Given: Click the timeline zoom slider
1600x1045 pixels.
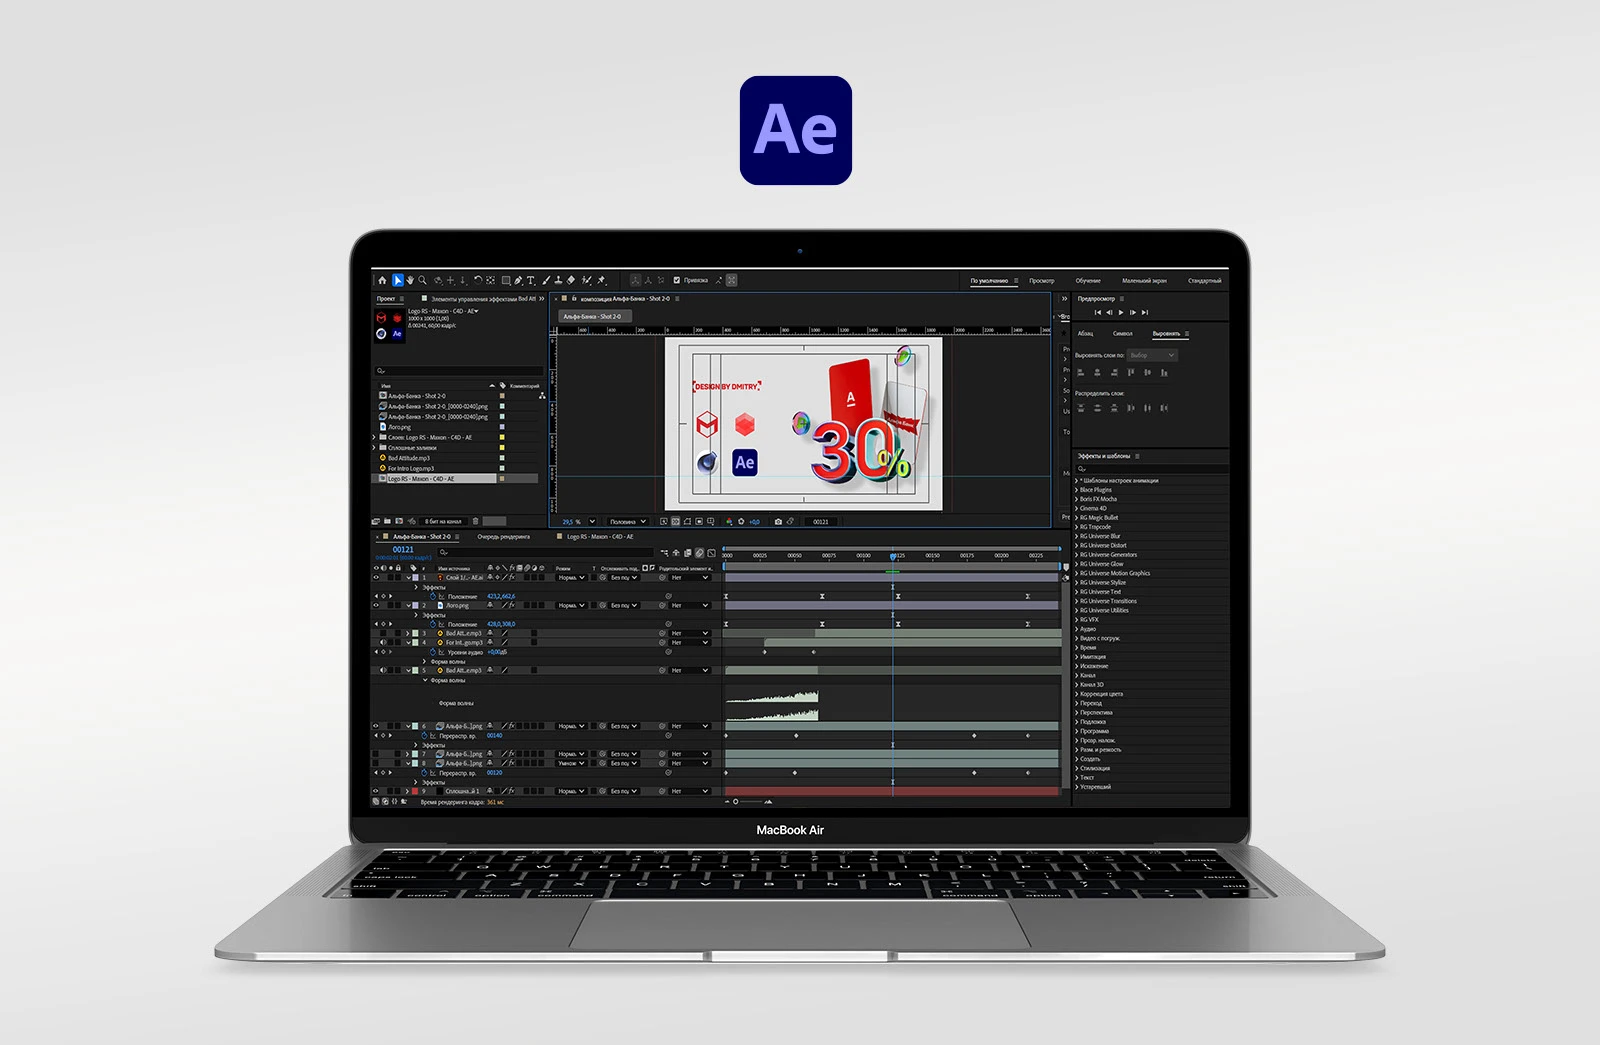Looking at the screenshot, I should 736,802.
